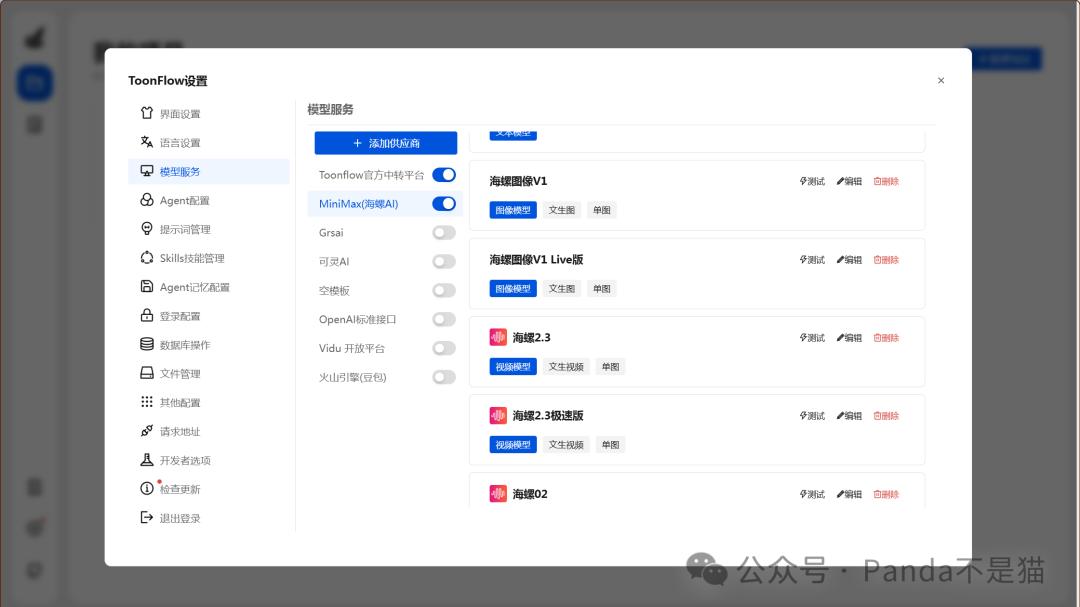
Task: Open 界面设置 interface settings
Action: tap(209, 114)
